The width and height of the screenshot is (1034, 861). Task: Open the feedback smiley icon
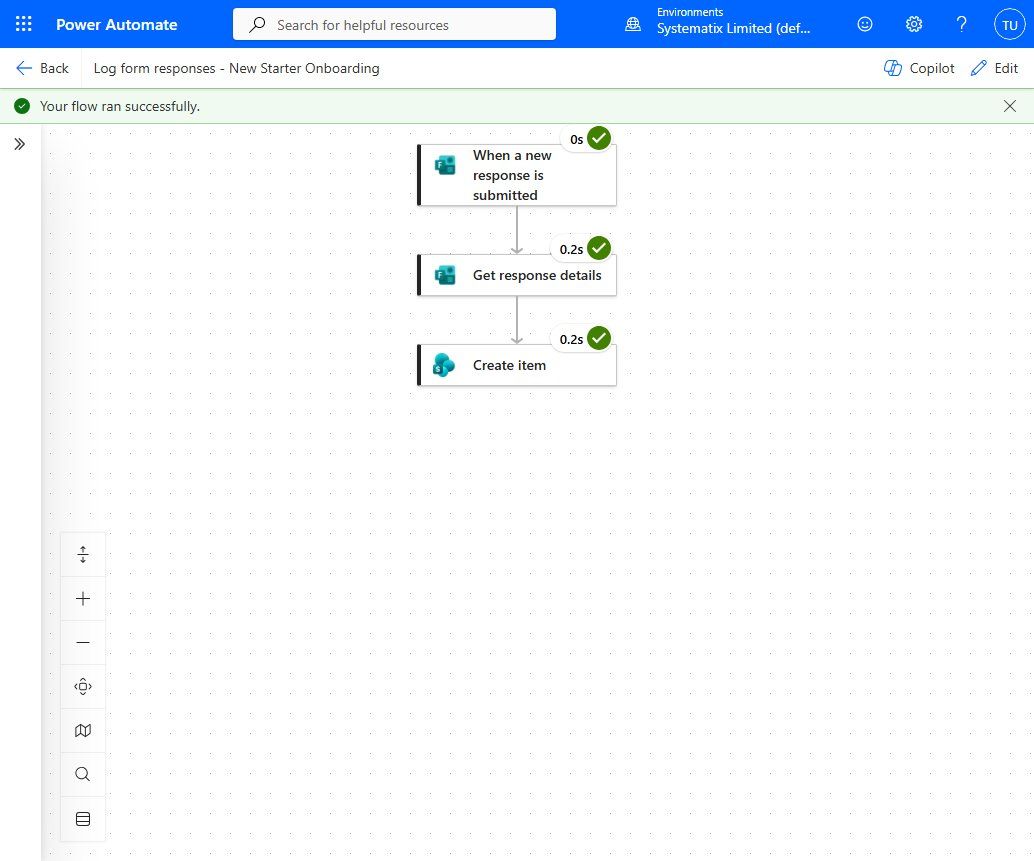[x=865, y=24]
